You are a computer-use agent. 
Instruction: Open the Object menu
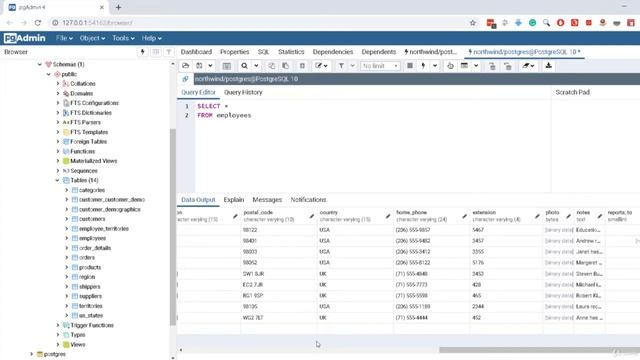pos(92,38)
